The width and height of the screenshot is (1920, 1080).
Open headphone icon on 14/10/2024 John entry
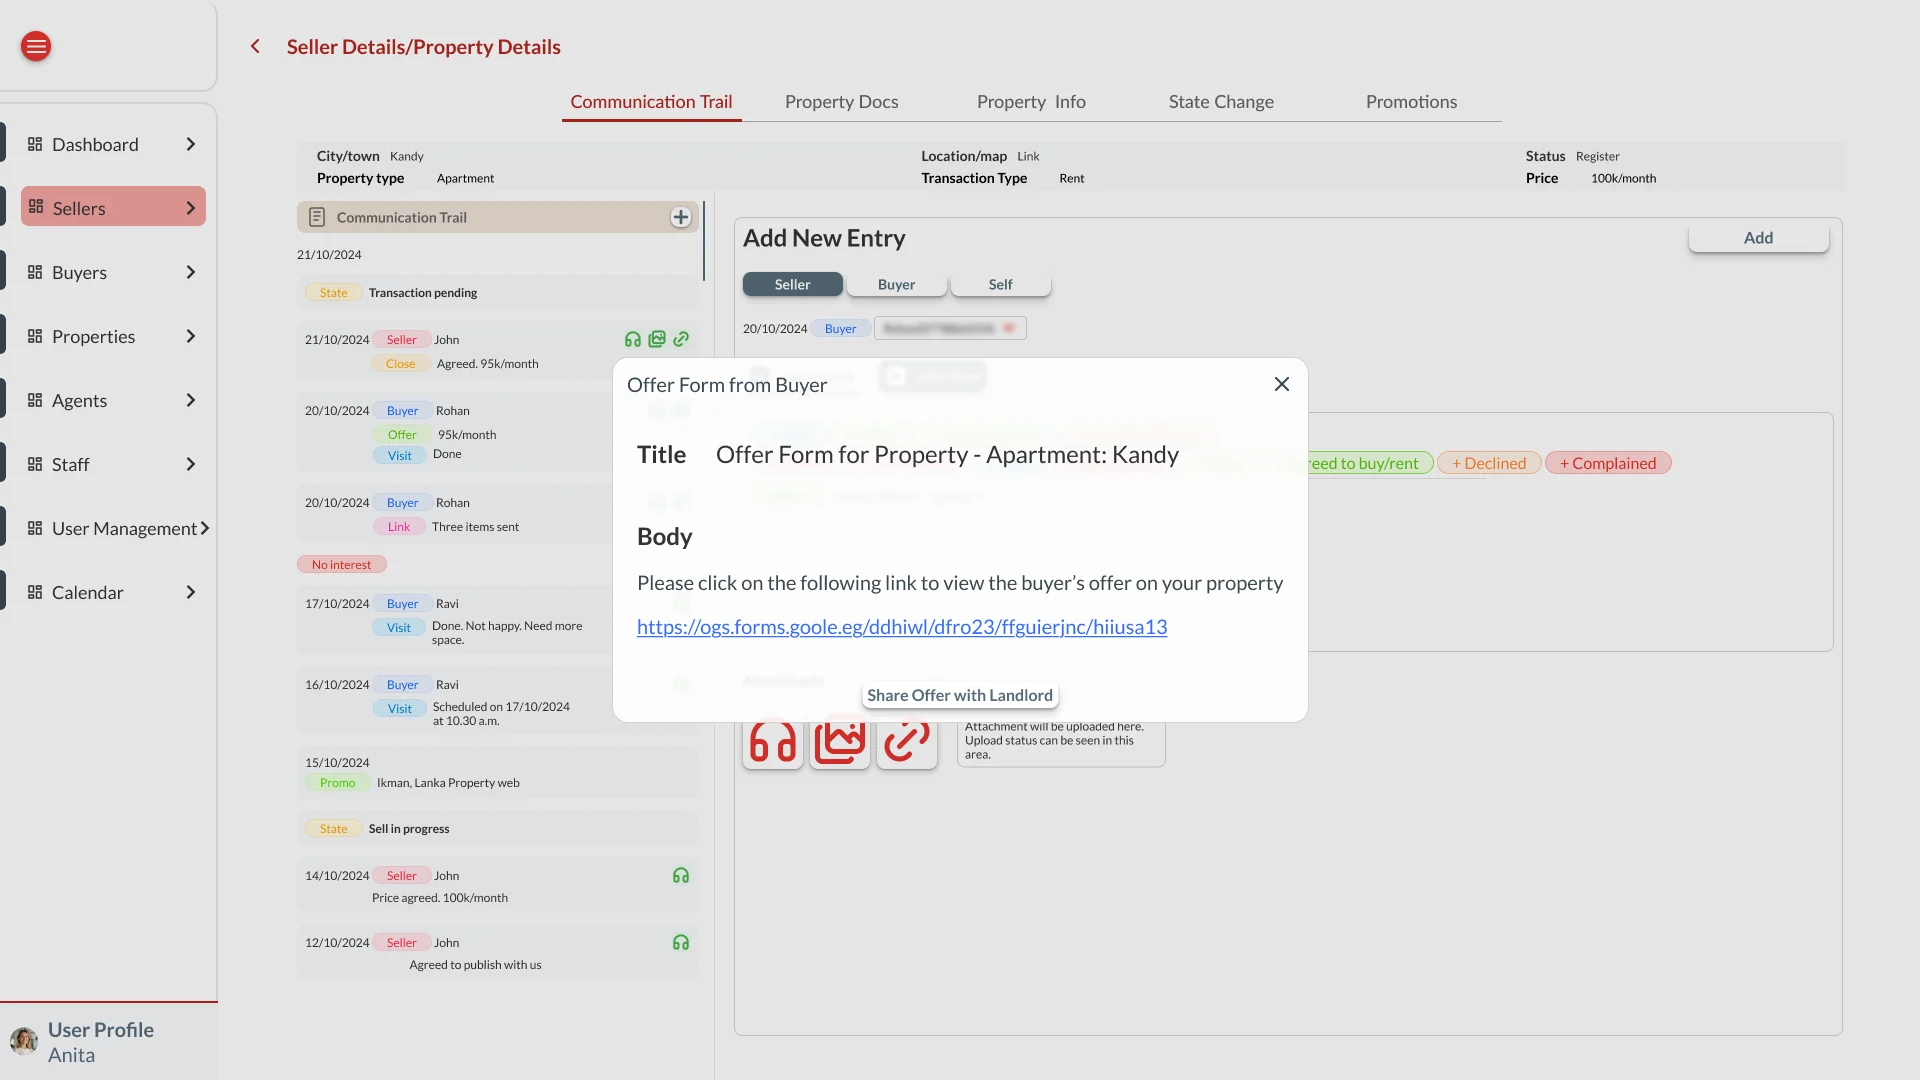(681, 875)
